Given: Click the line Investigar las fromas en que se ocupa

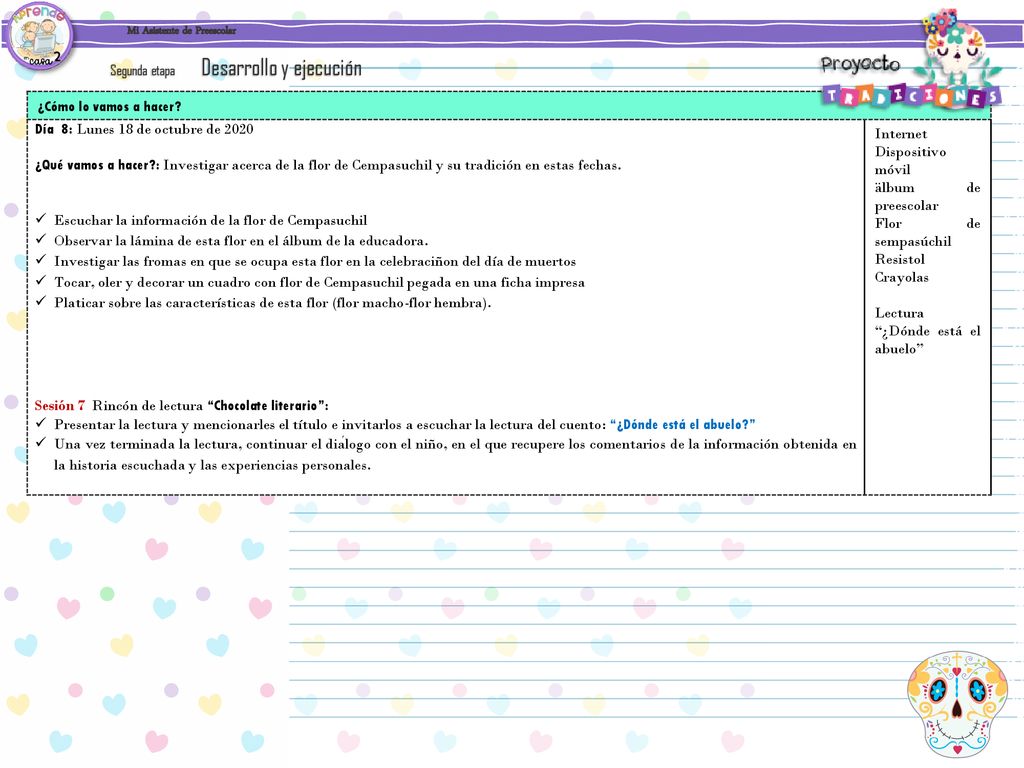Looking at the screenshot, I should tap(315, 262).
